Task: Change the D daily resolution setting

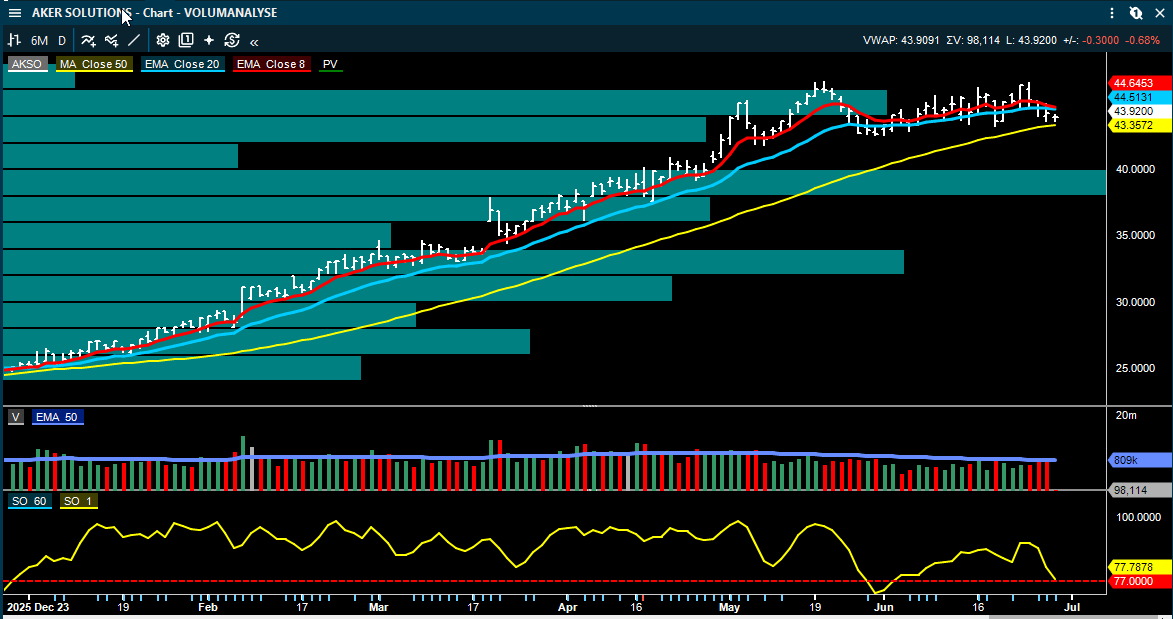Action: pyautogui.click(x=62, y=40)
